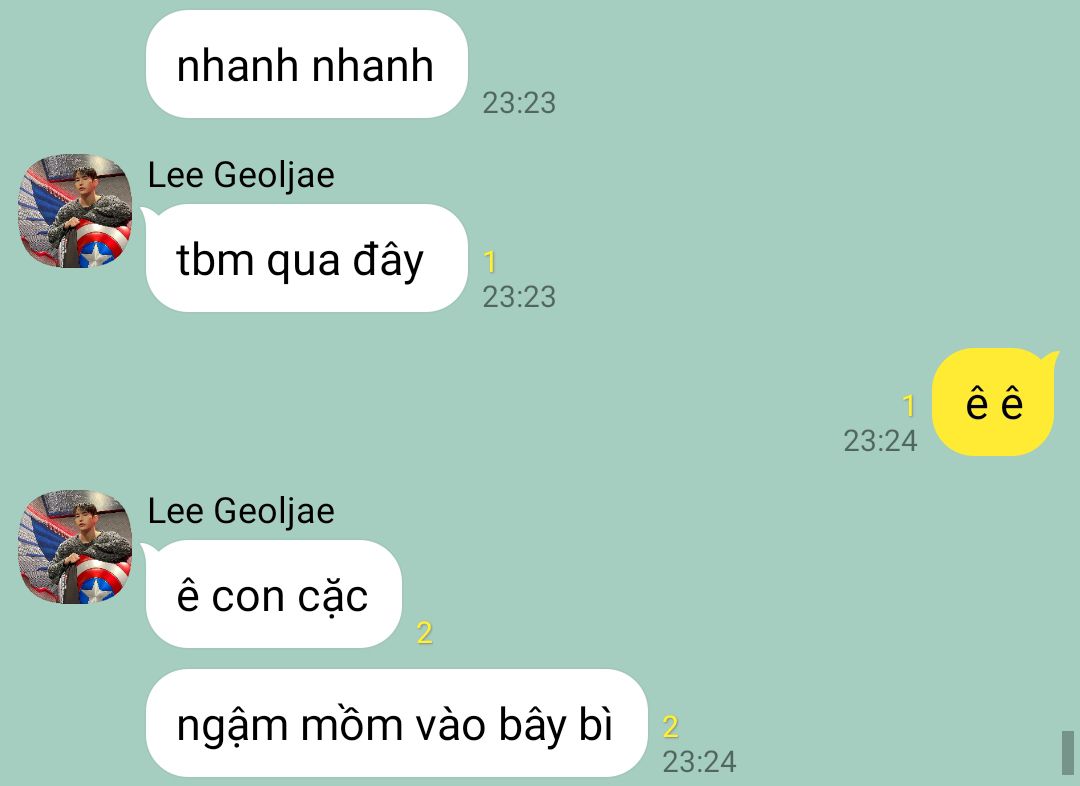Select the "ngậm mồm vào bây bì" message
The height and width of the screenshot is (786, 1080).
coord(397,723)
